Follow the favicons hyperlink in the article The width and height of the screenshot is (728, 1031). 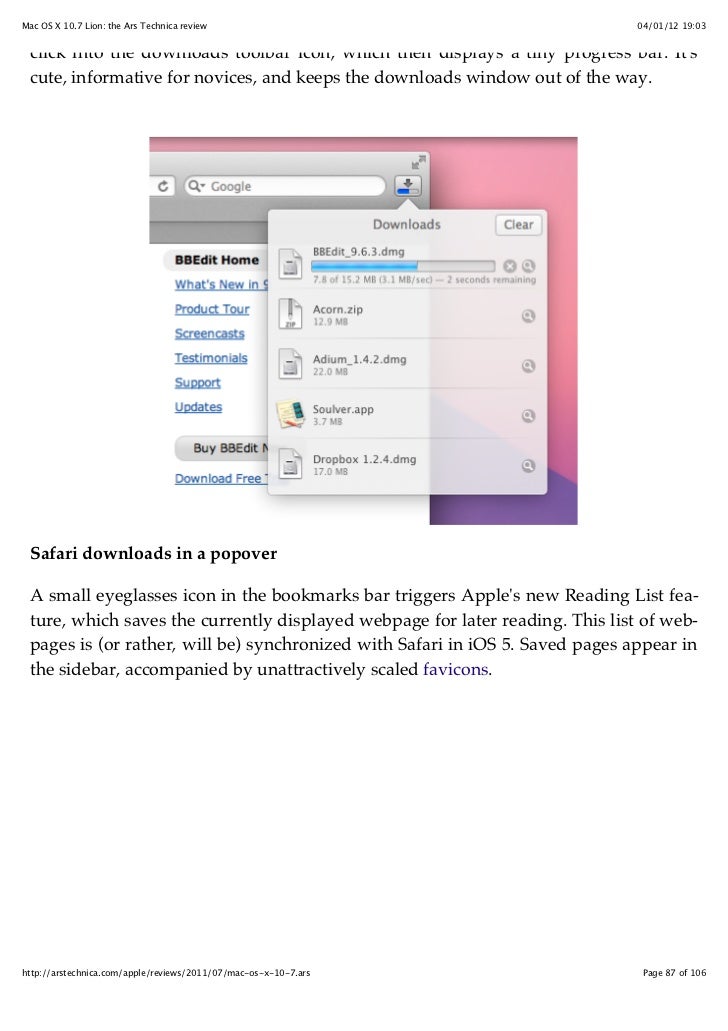coord(456,669)
